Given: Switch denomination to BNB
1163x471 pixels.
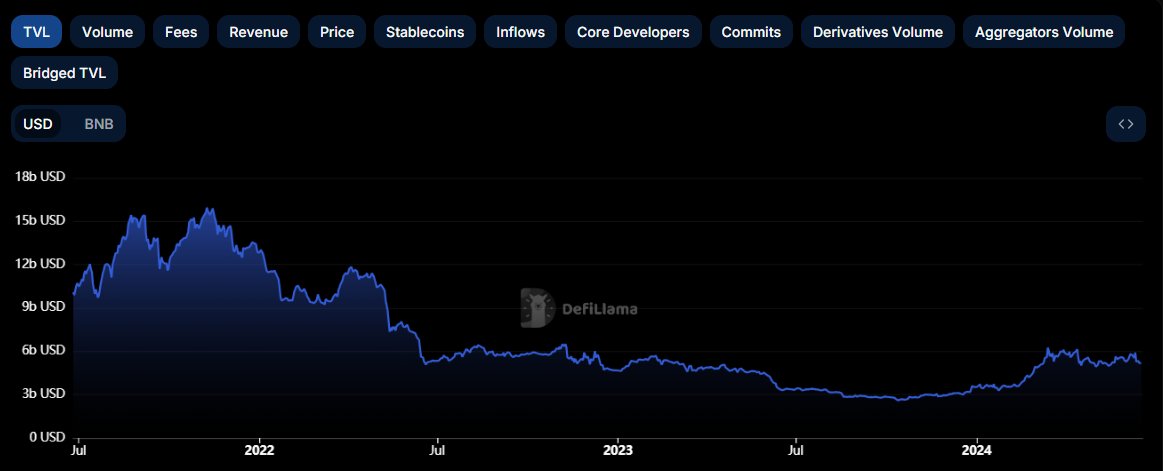Looking at the screenshot, I should 99,124.
